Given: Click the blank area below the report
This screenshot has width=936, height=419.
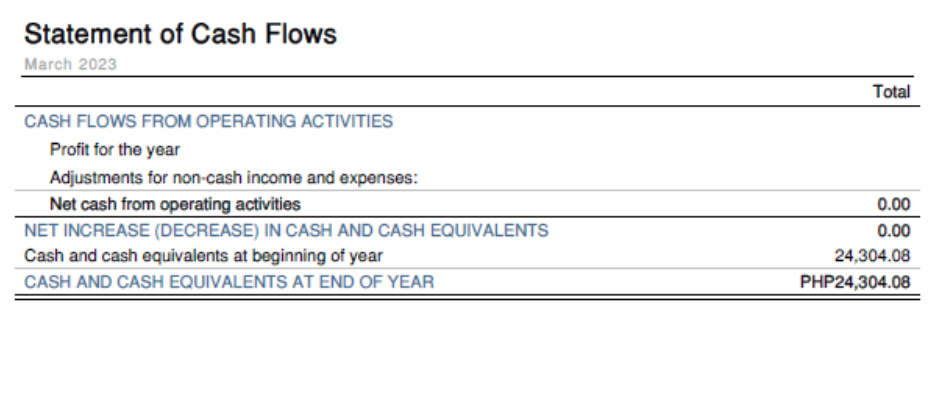Looking at the screenshot, I should click(x=466, y=360).
